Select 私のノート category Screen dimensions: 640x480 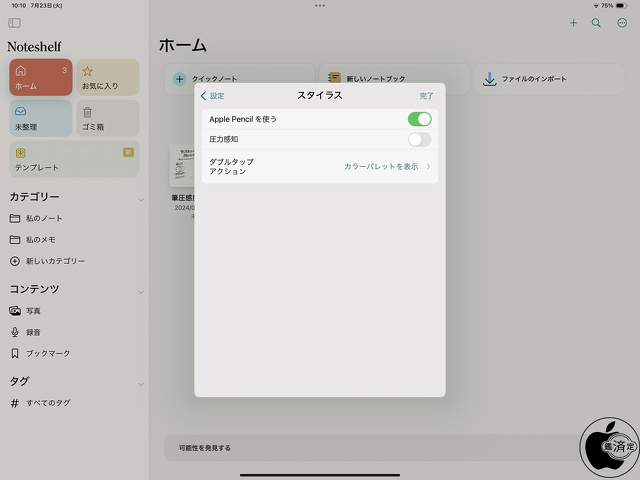click(x=44, y=218)
